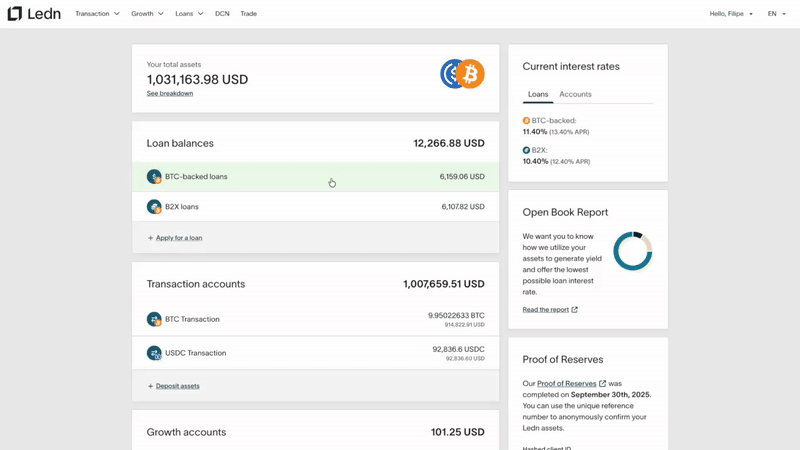Open the Read the report link
800x450 pixels.
click(x=545, y=310)
